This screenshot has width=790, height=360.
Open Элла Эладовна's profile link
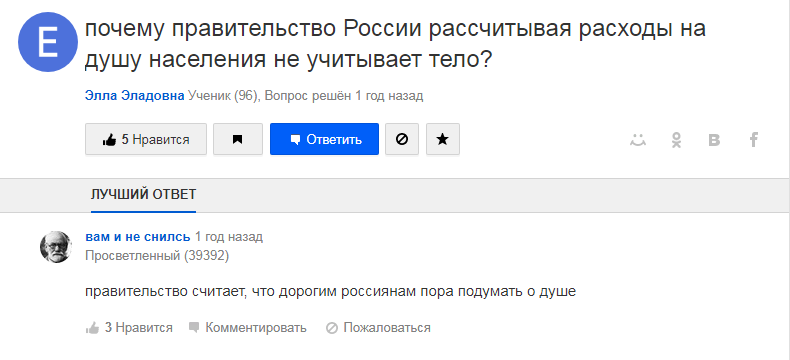click(x=135, y=96)
